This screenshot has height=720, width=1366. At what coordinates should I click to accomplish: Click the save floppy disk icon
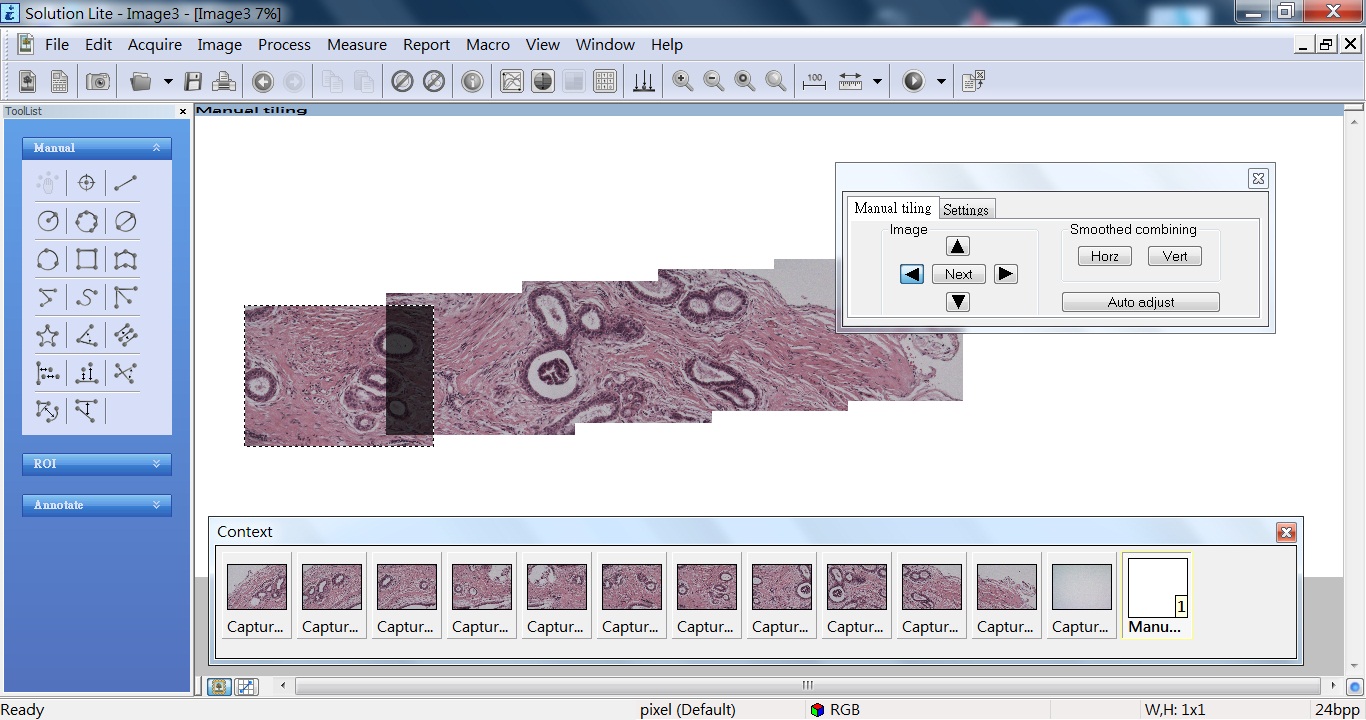click(194, 82)
